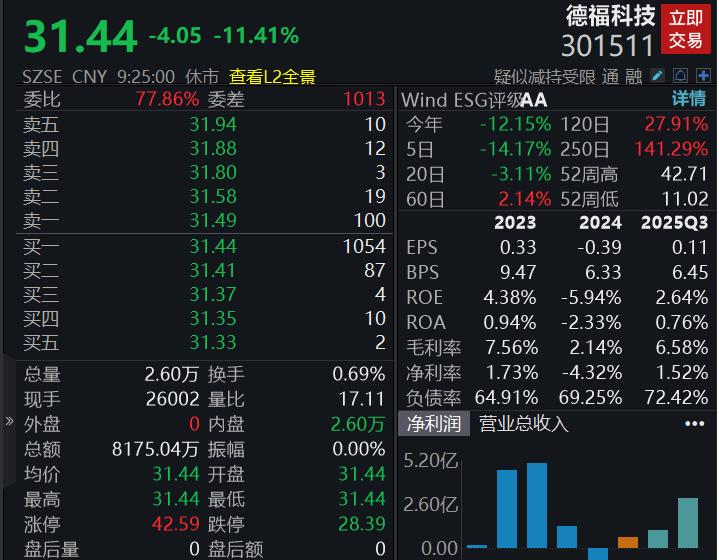The height and width of the screenshot is (560, 719).
Task: Switch to the 营业总收入 tab
Action: 523,423
